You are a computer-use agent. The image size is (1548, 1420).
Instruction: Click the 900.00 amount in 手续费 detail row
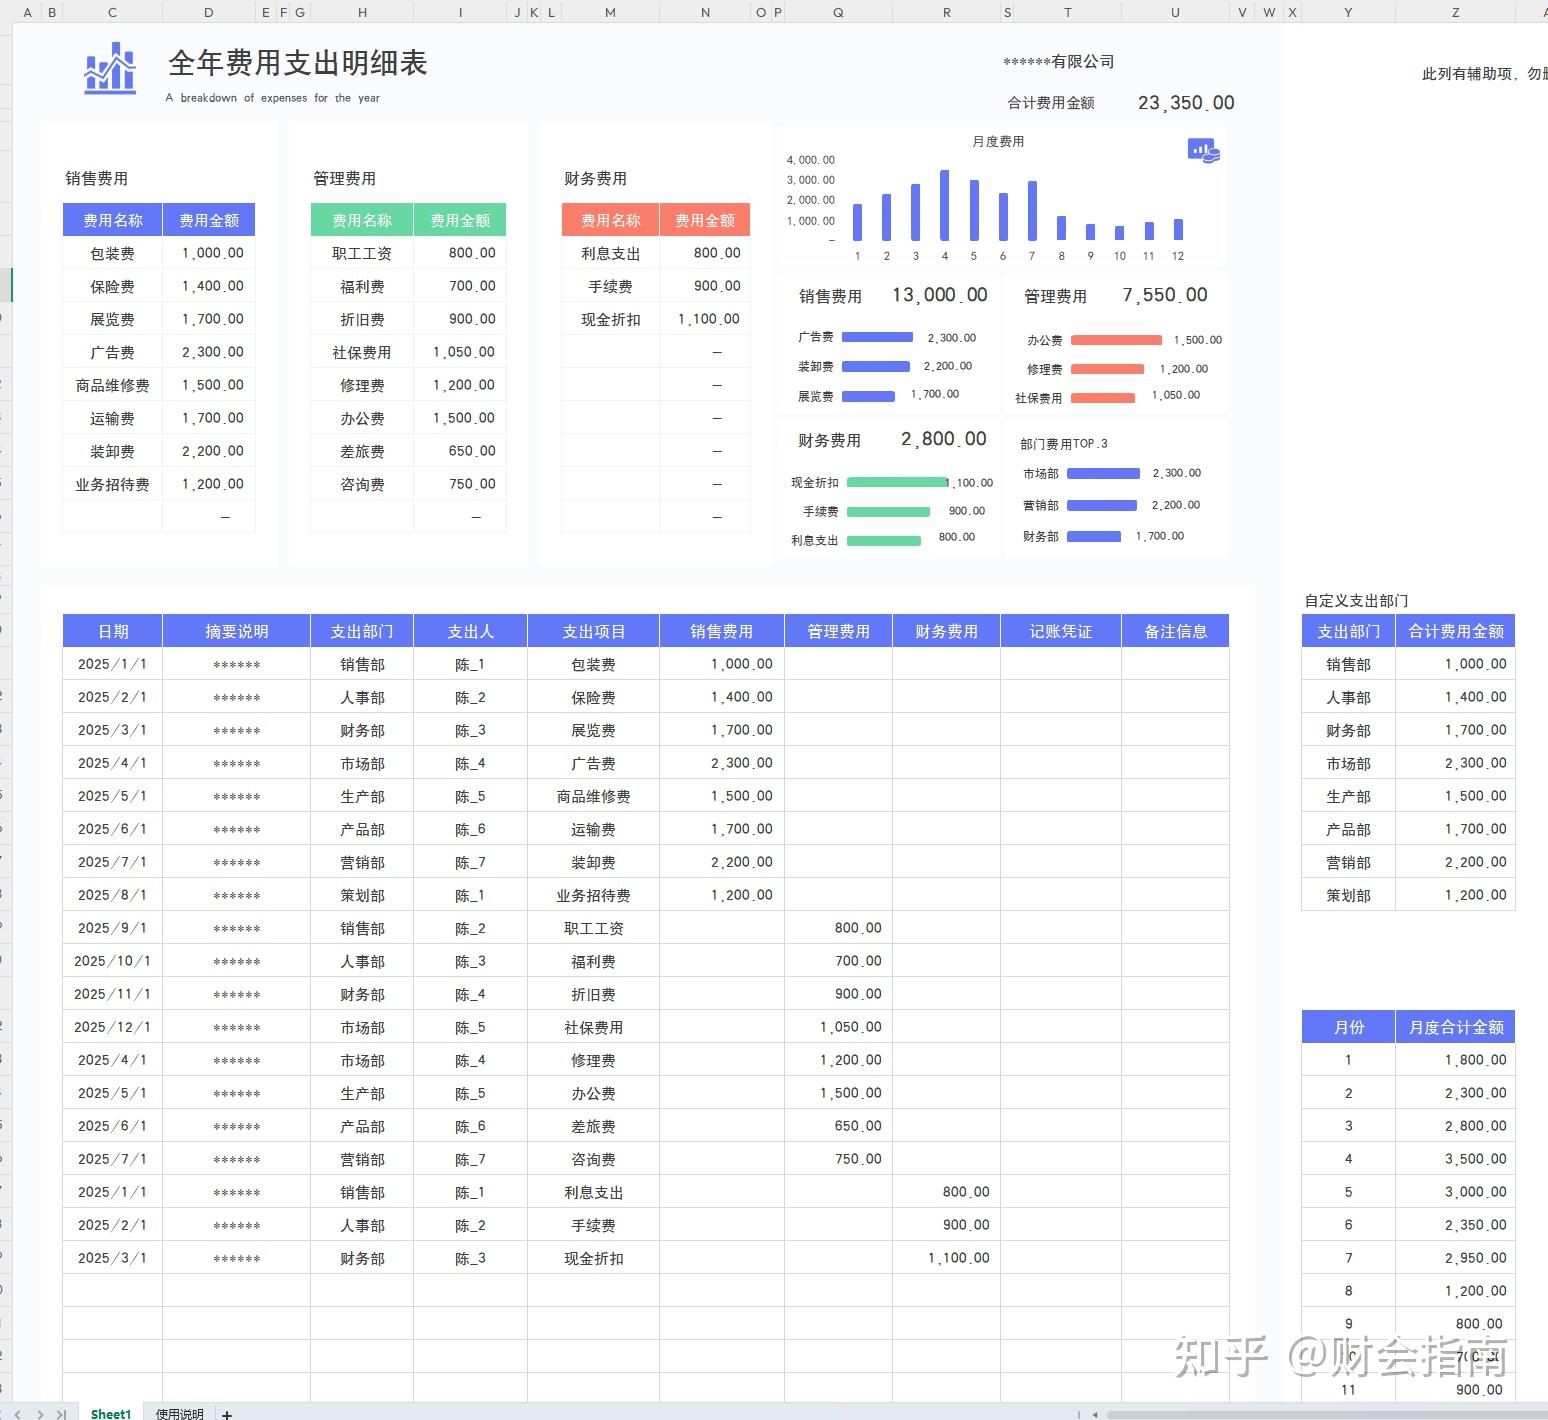pyautogui.click(x=946, y=1225)
